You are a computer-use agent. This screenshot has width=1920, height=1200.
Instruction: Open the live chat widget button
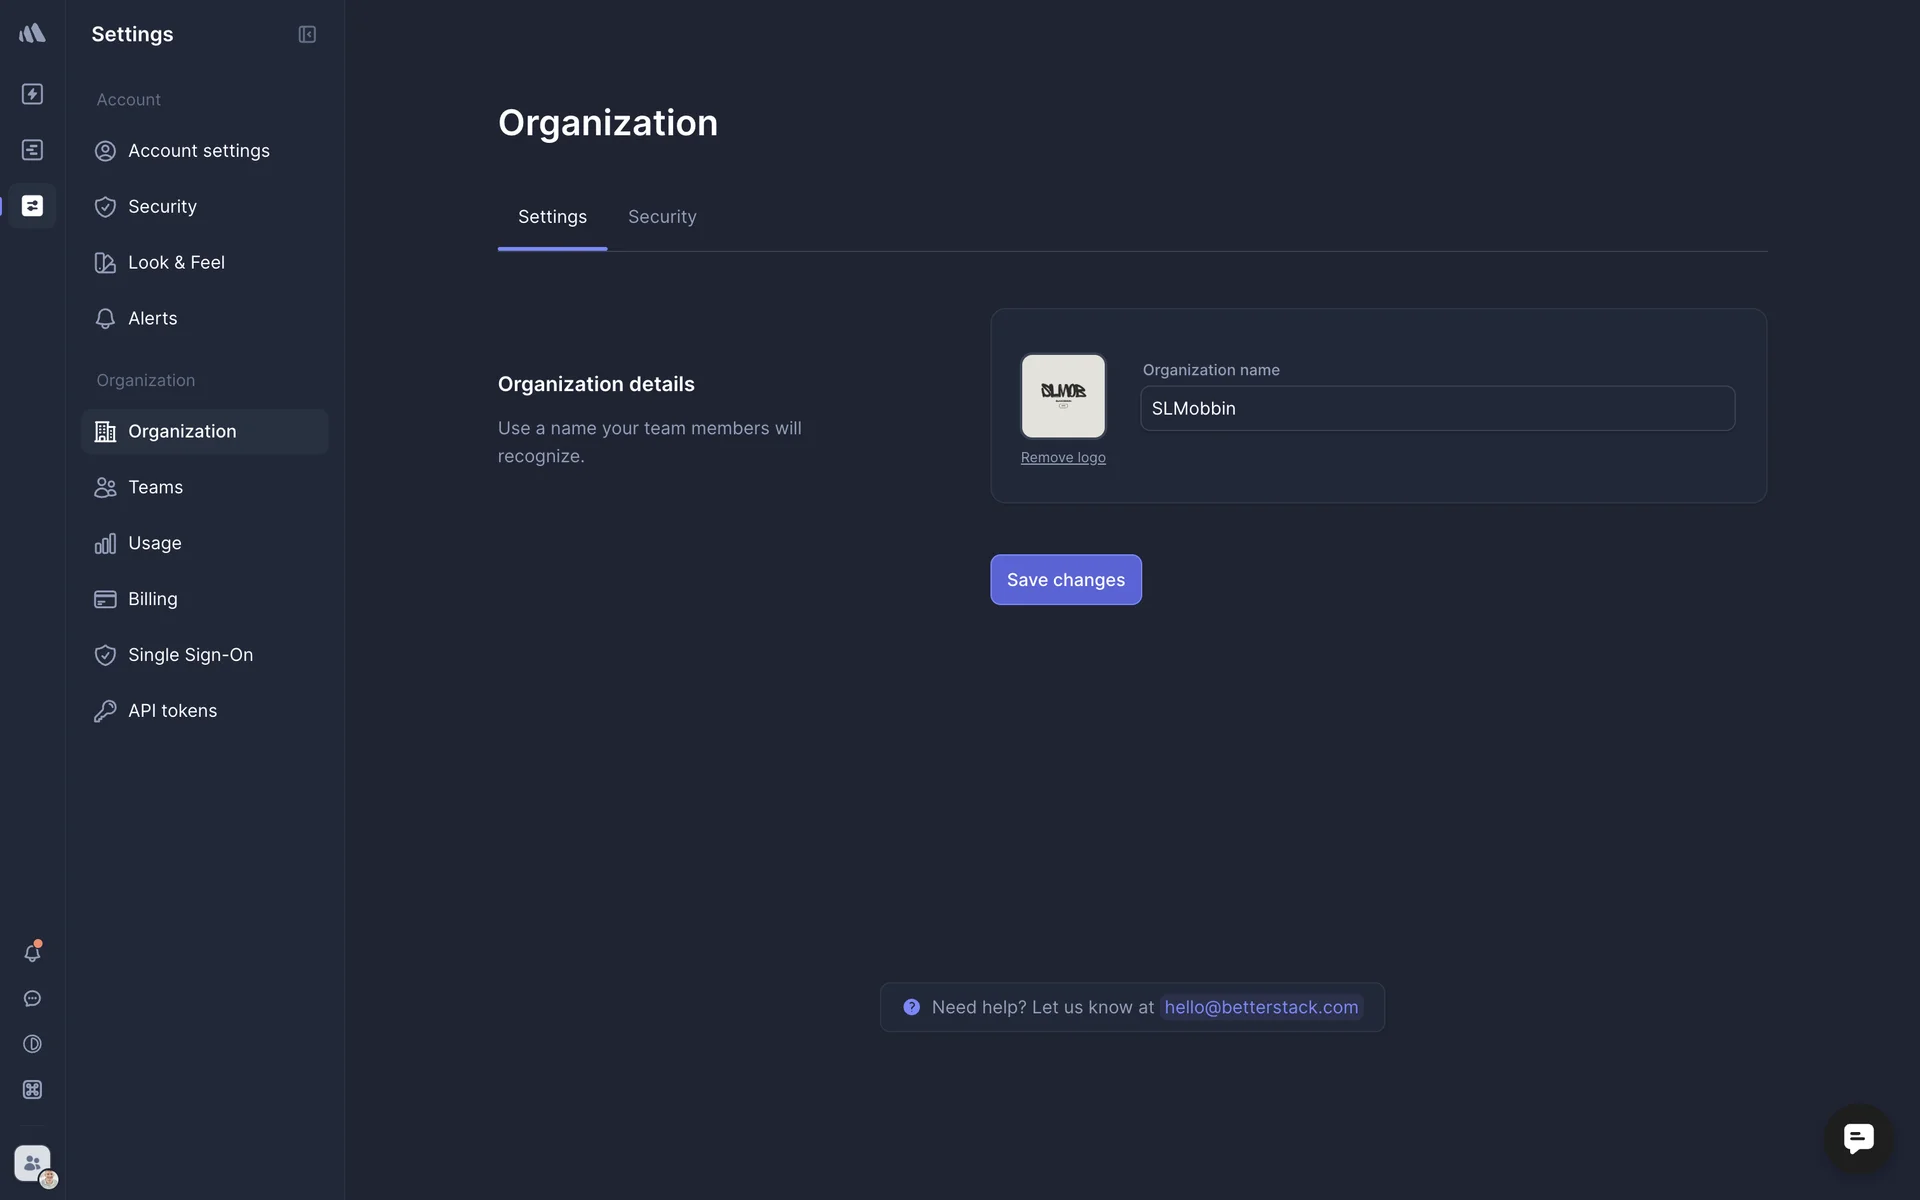pyautogui.click(x=1858, y=1138)
